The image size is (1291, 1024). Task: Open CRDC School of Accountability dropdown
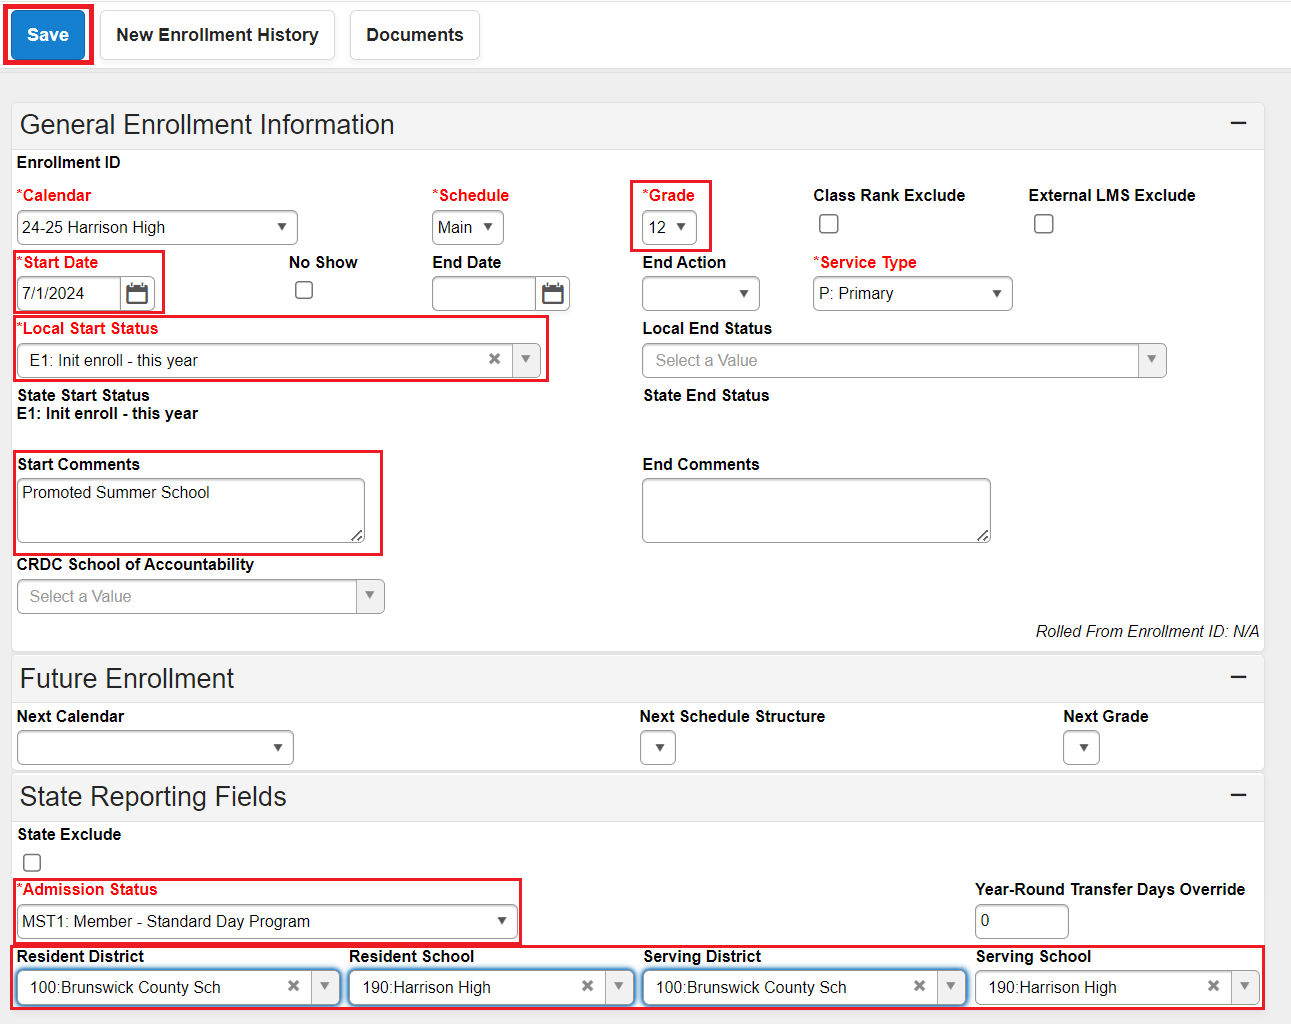[201, 596]
